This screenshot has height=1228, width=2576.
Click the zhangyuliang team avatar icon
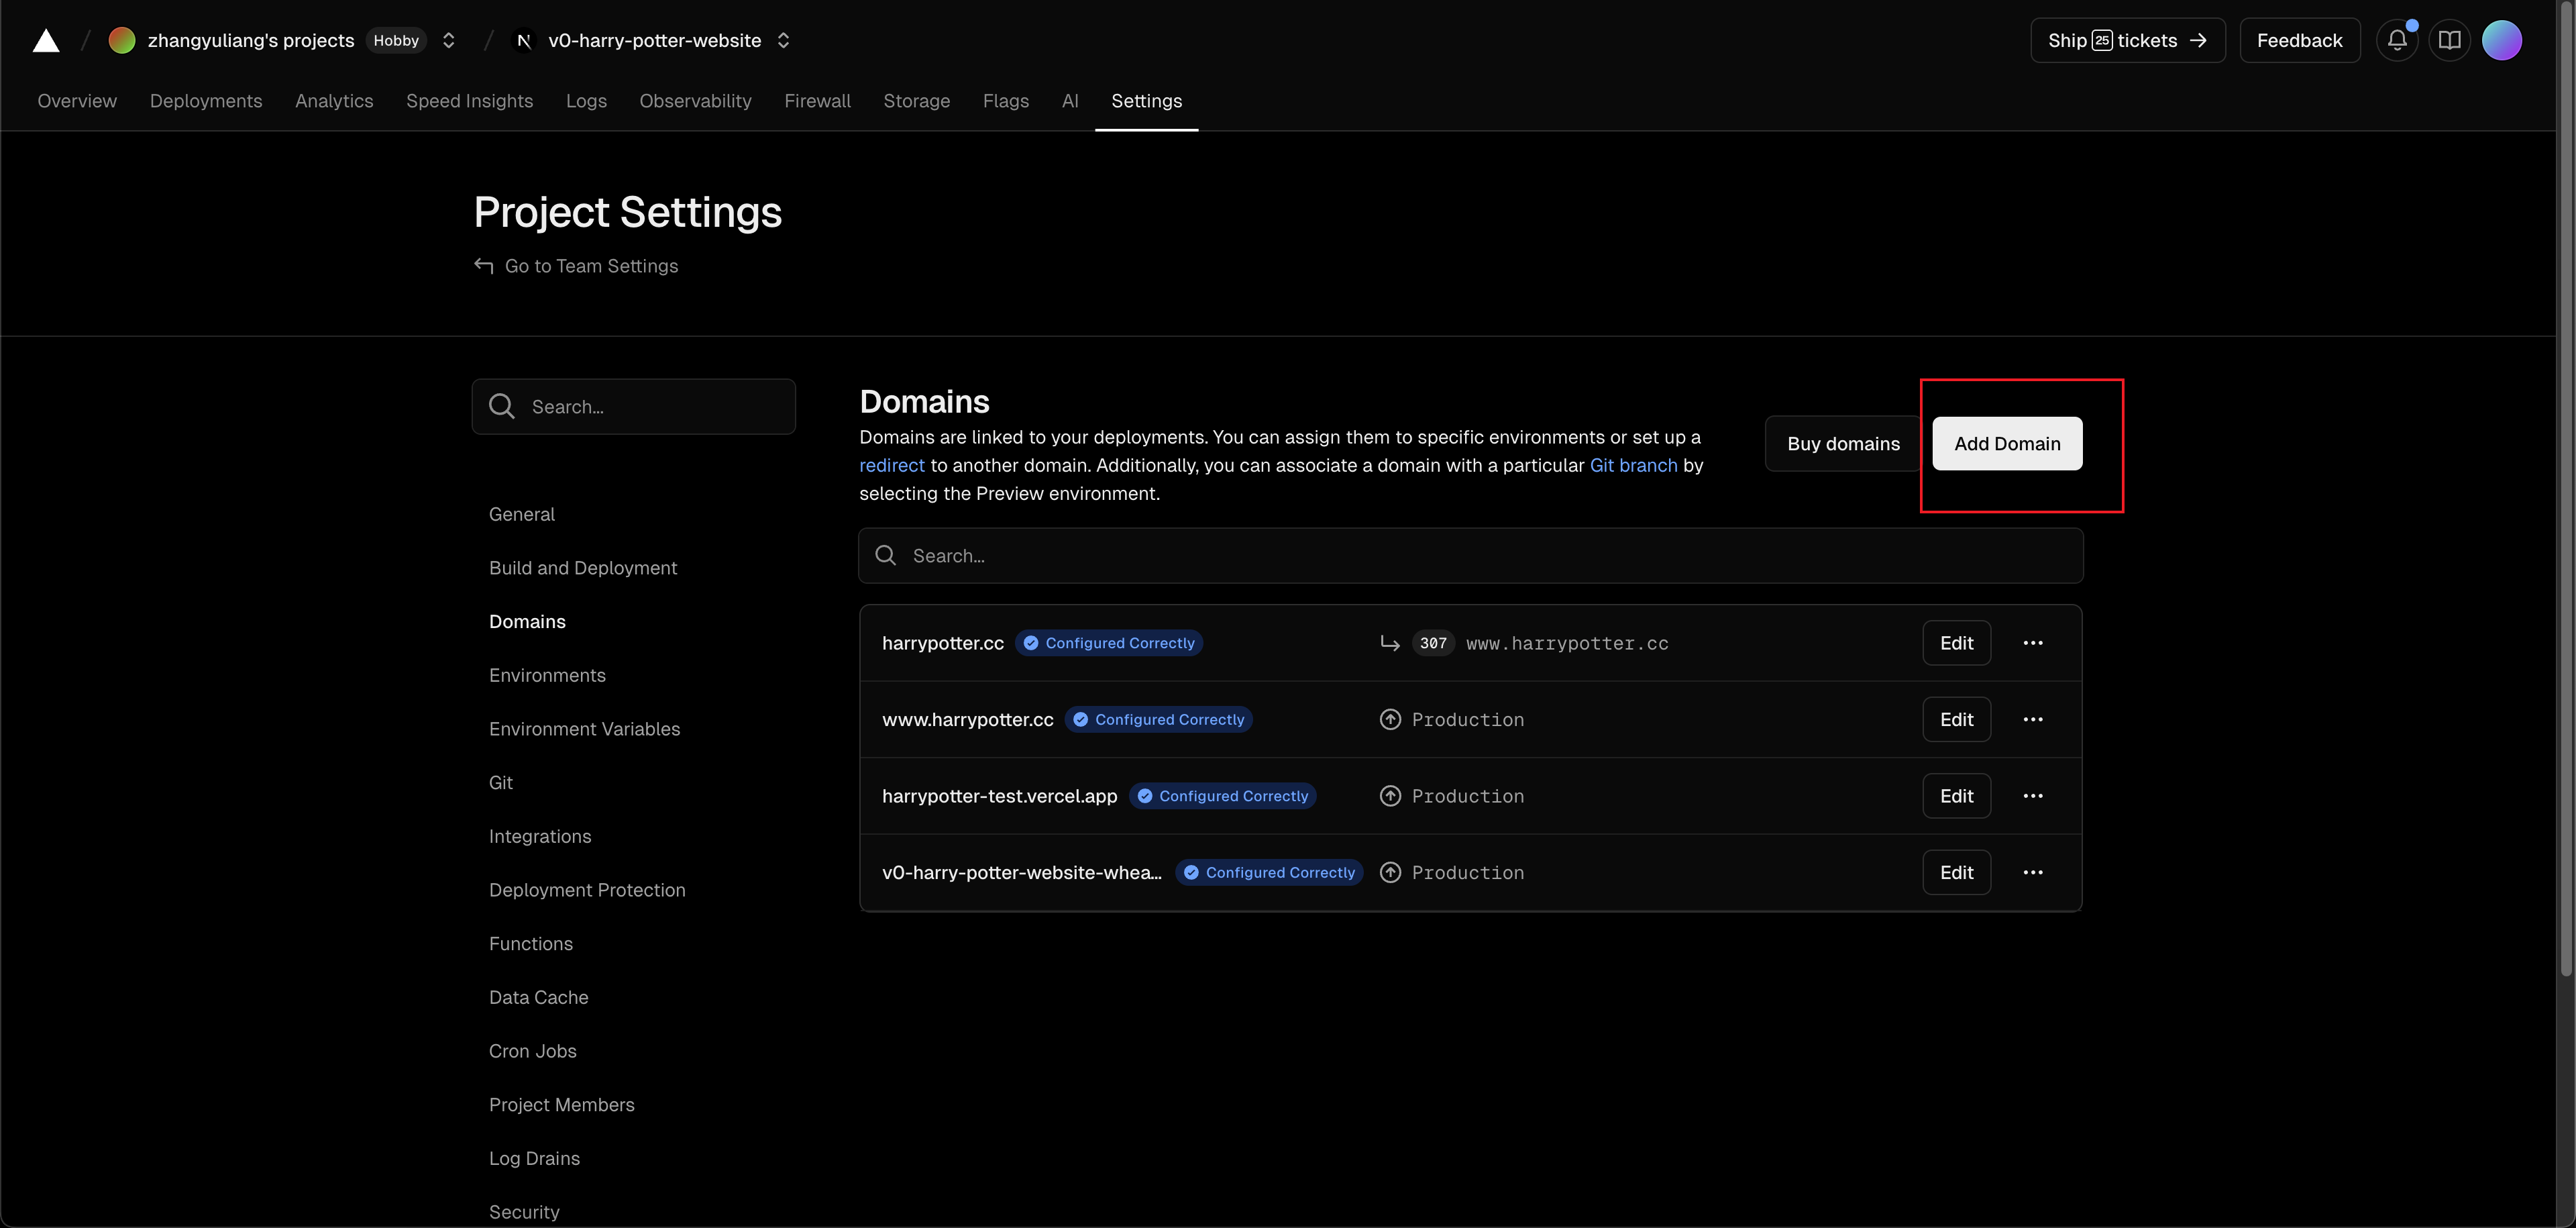coord(122,40)
